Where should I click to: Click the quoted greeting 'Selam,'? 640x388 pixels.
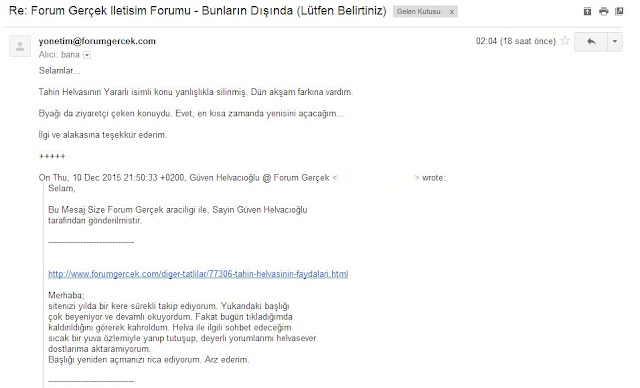tap(62, 188)
